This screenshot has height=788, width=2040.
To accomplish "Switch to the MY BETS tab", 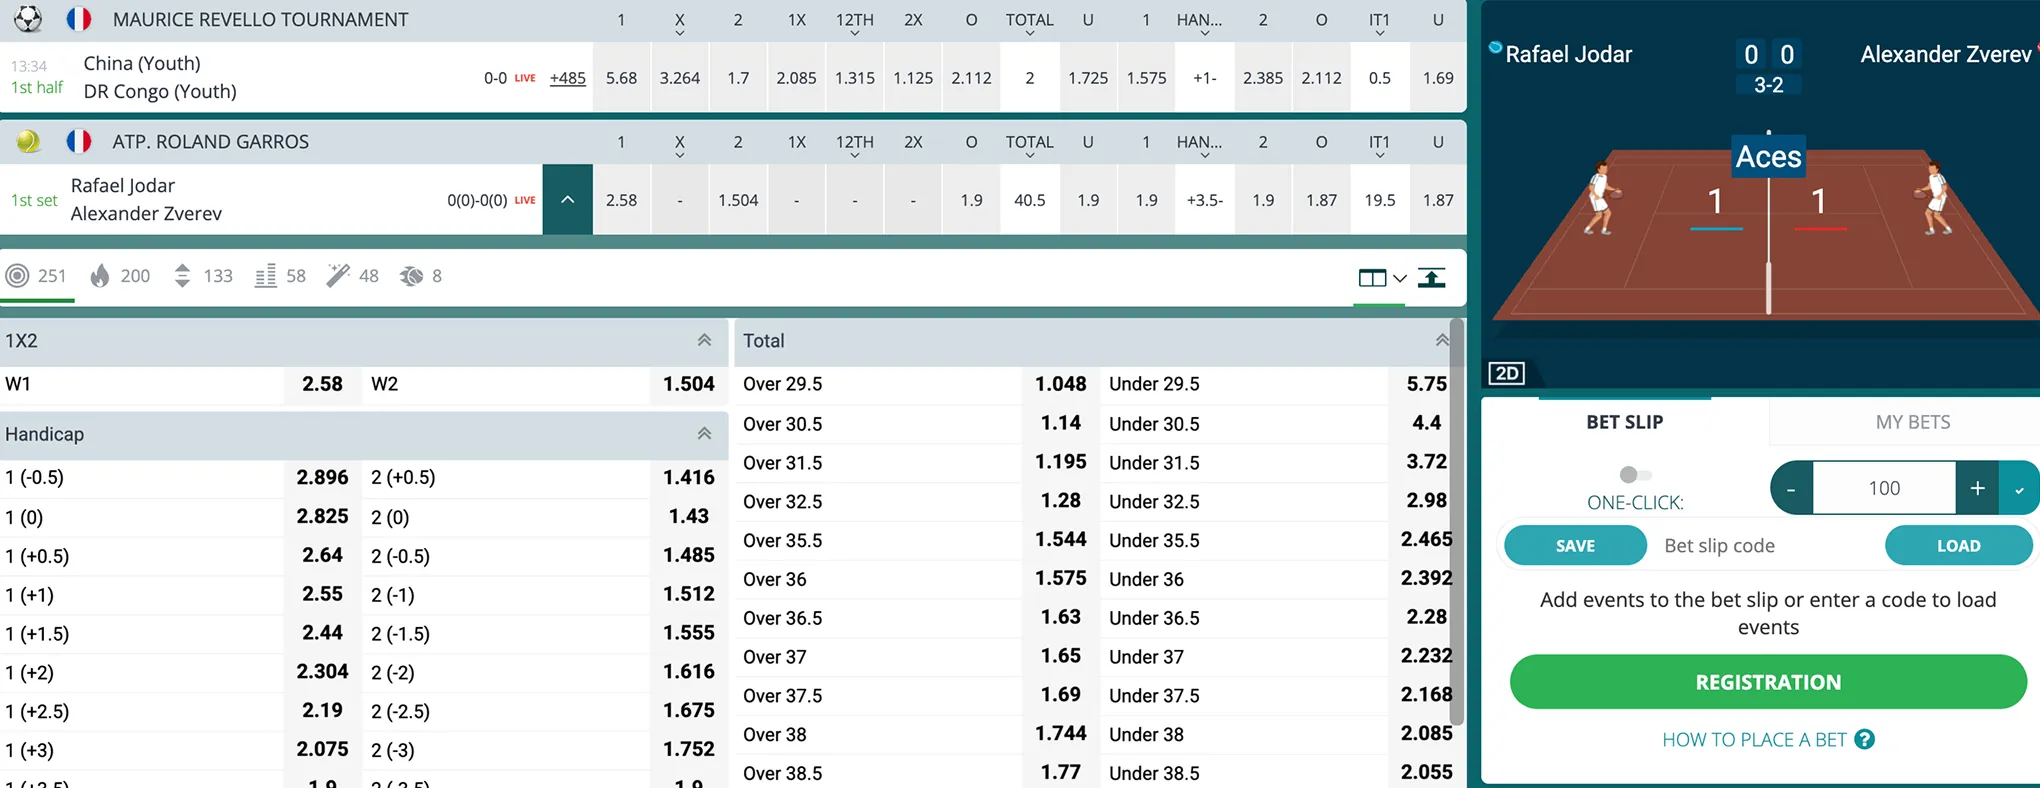I will coord(1912,422).
